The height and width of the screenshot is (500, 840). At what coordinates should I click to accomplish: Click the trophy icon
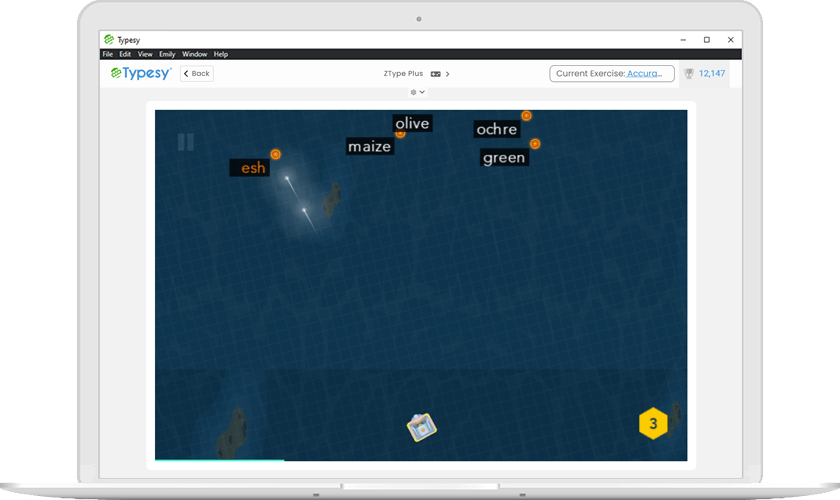point(689,73)
